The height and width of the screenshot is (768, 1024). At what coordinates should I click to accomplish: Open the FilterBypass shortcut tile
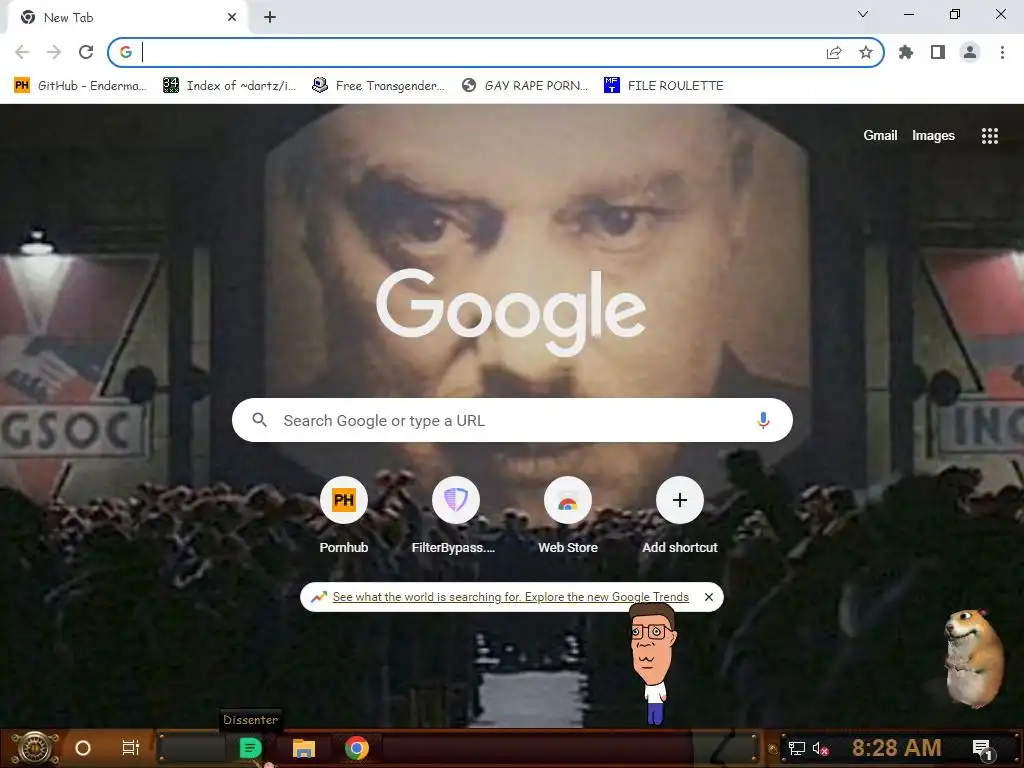tap(456, 515)
